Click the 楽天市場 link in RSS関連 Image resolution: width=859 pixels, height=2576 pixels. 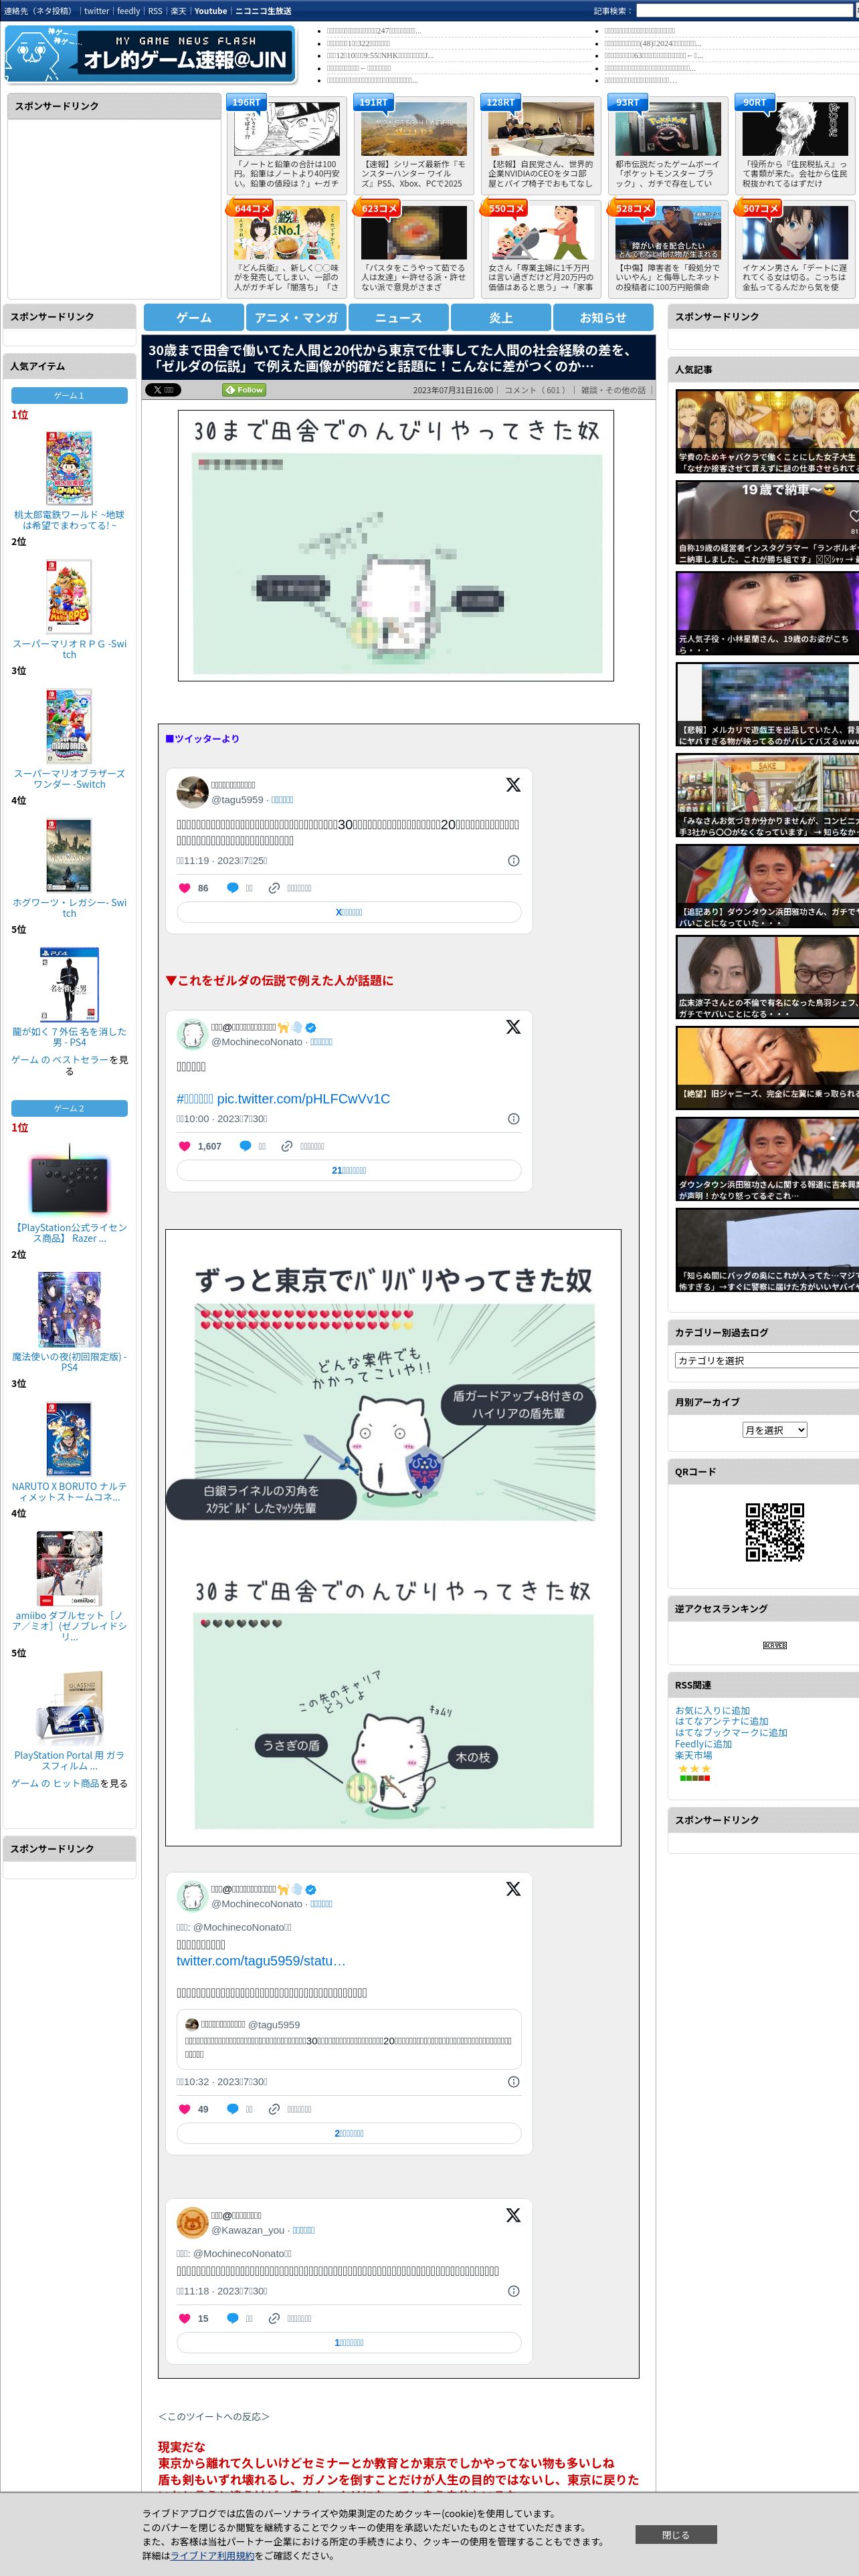pos(693,1755)
